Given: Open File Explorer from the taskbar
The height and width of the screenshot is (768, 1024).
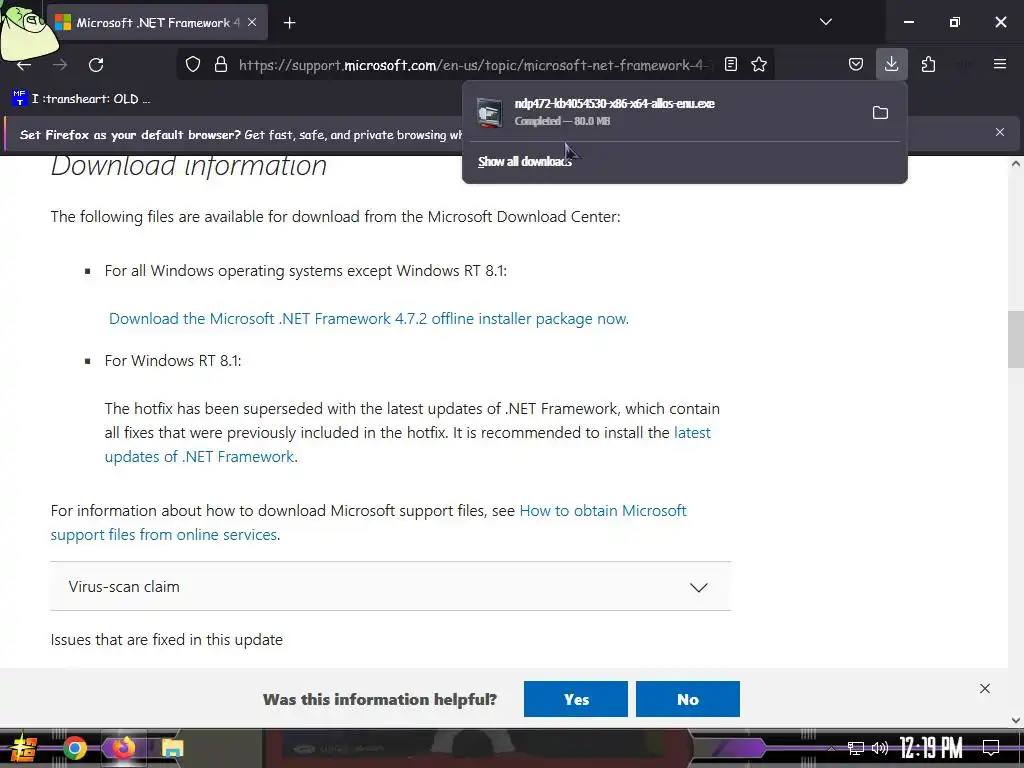Looking at the screenshot, I should [x=172, y=748].
